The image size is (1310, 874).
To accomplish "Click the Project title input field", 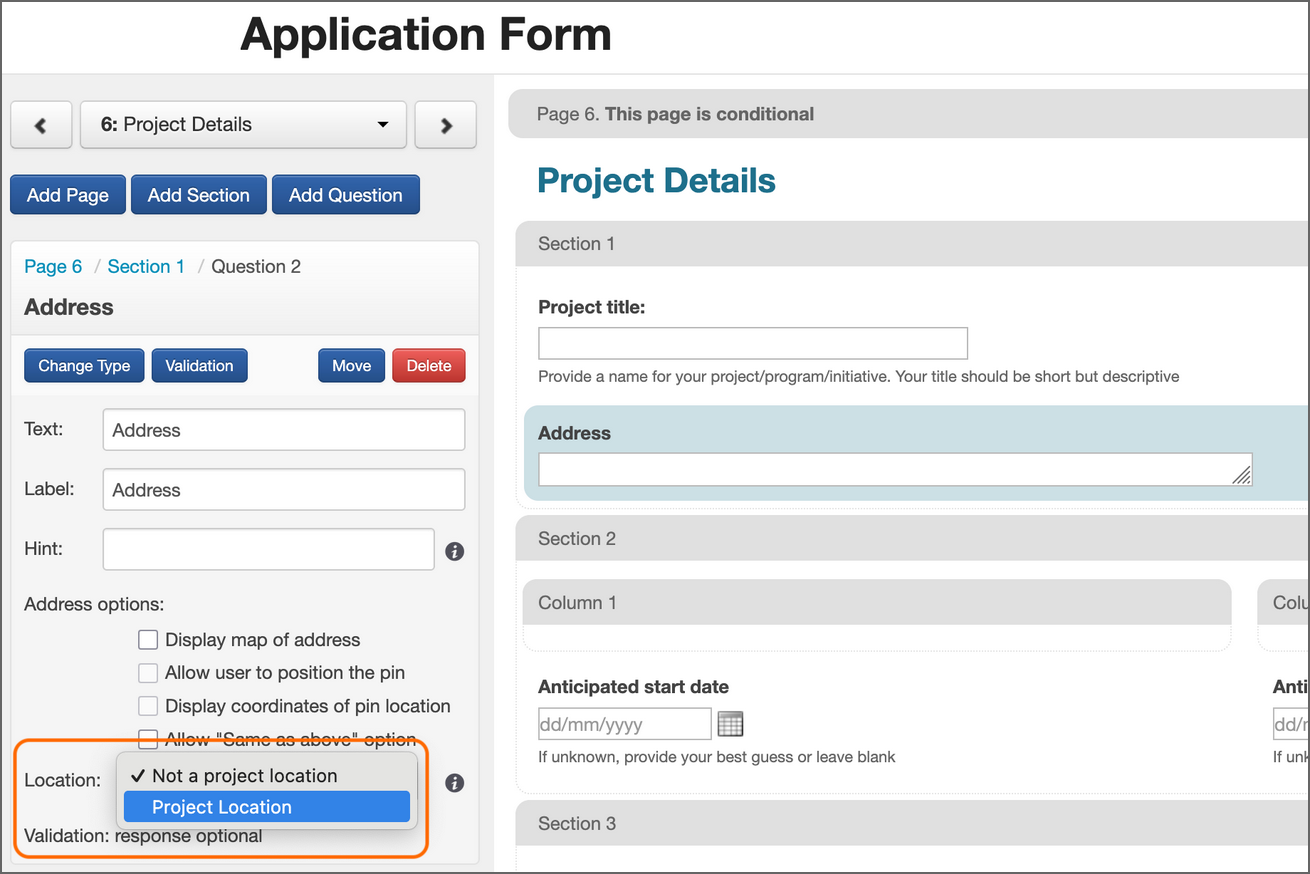I will click(x=752, y=343).
